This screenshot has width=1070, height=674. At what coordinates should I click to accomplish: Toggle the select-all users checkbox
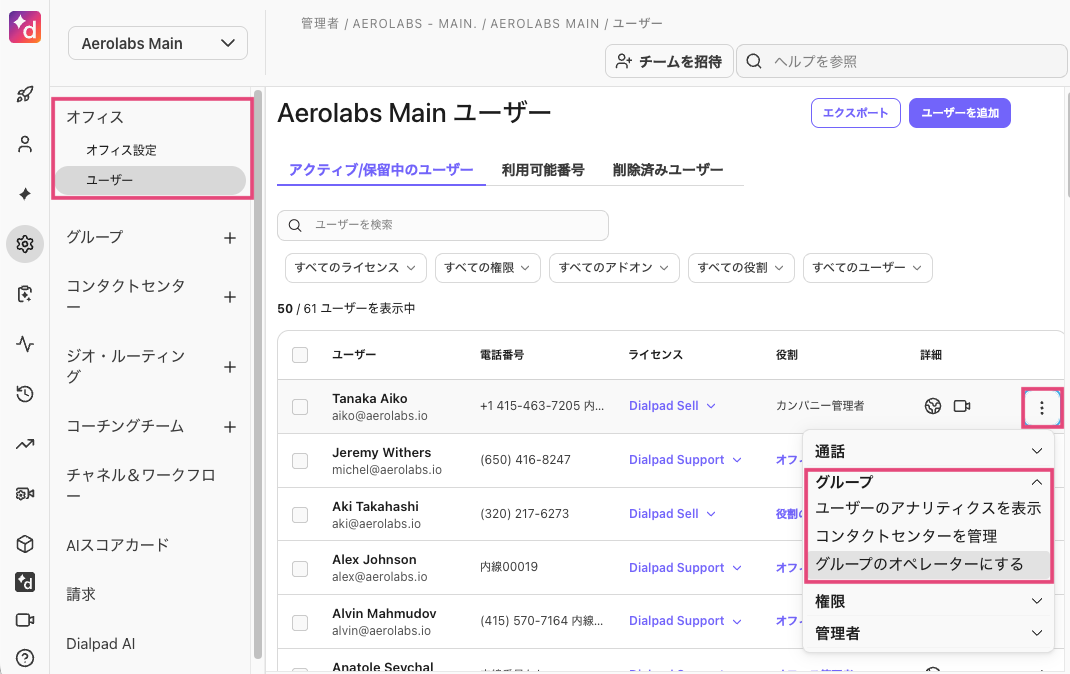300,355
